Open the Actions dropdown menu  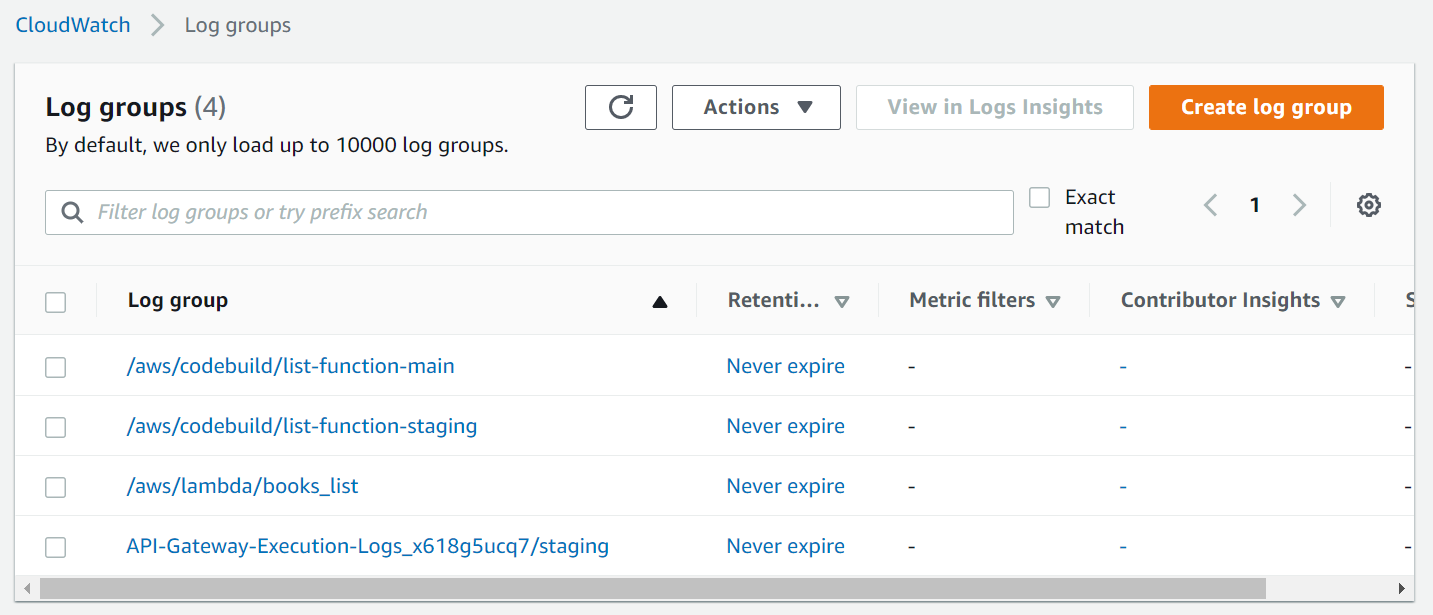pyautogui.click(x=756, y=107)
